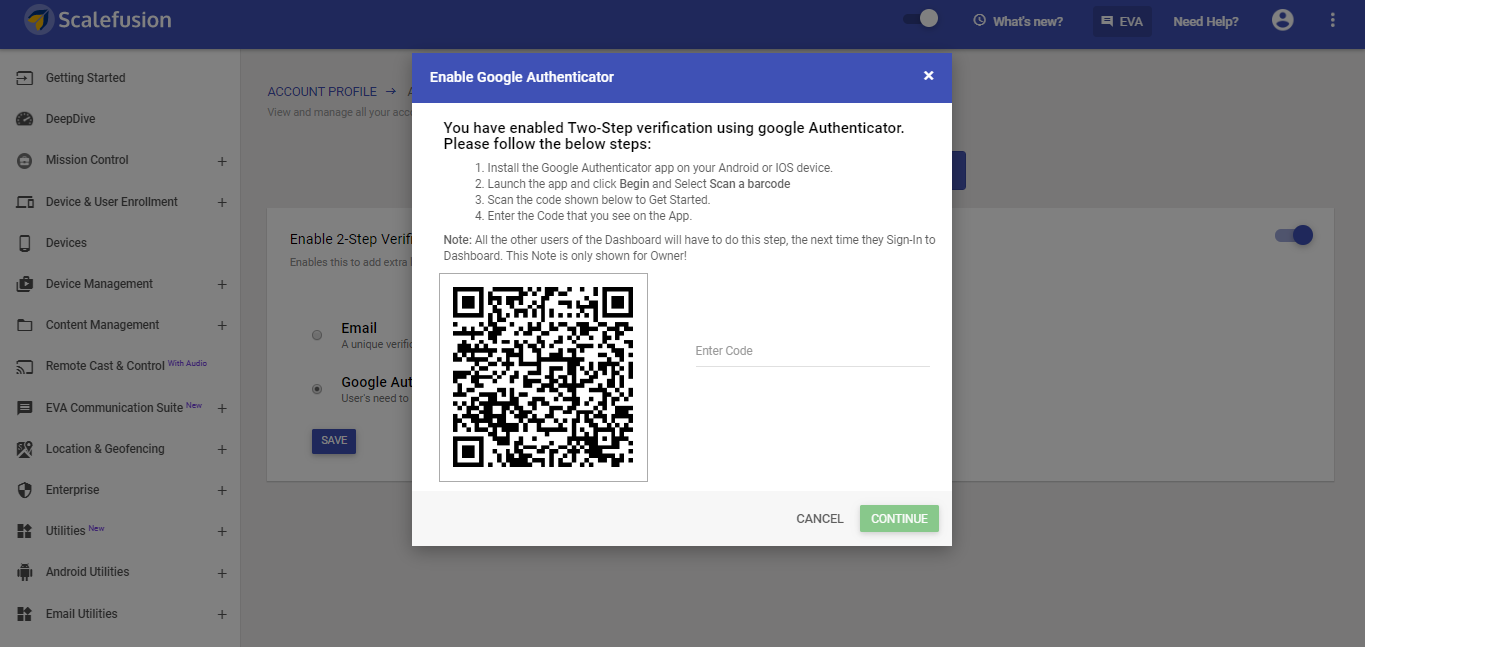
Task: Expand Device & User Enrollment section
Action: coord(222,202)
